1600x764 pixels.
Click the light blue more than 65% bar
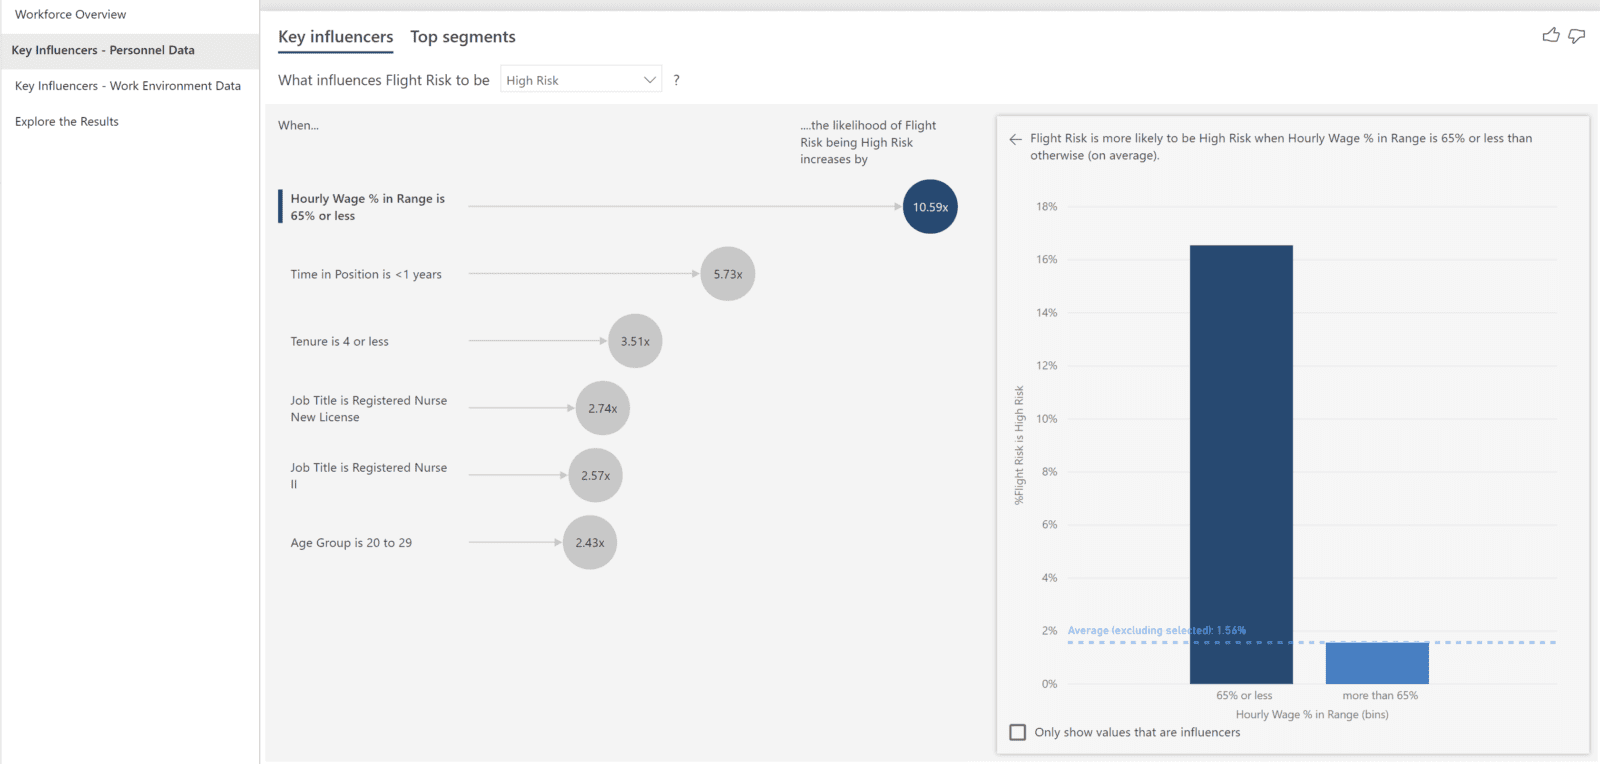click(1377, 663)
